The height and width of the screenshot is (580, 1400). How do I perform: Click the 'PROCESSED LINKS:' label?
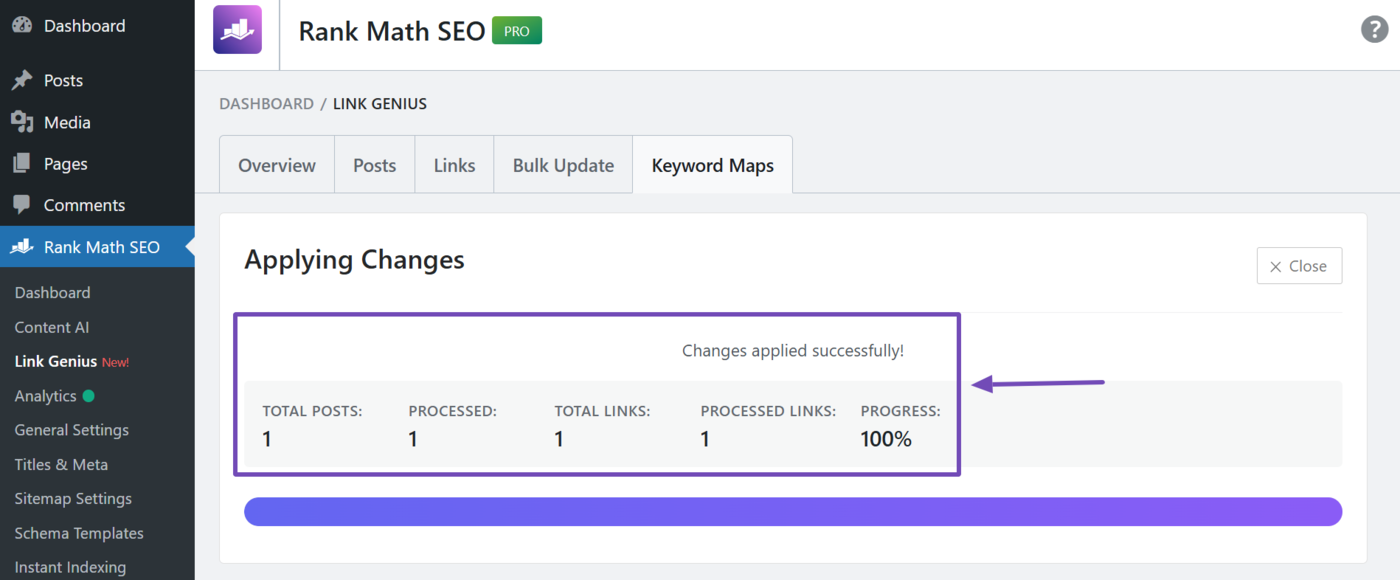(768, 411)
